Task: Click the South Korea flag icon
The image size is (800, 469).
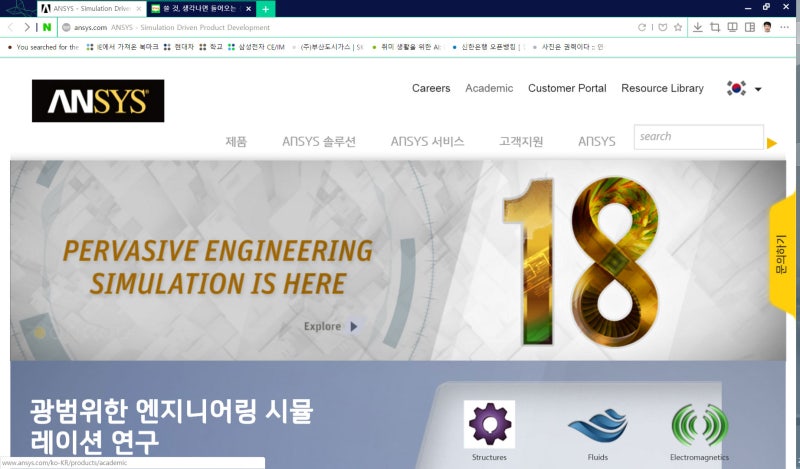Action: pos(736,88)
